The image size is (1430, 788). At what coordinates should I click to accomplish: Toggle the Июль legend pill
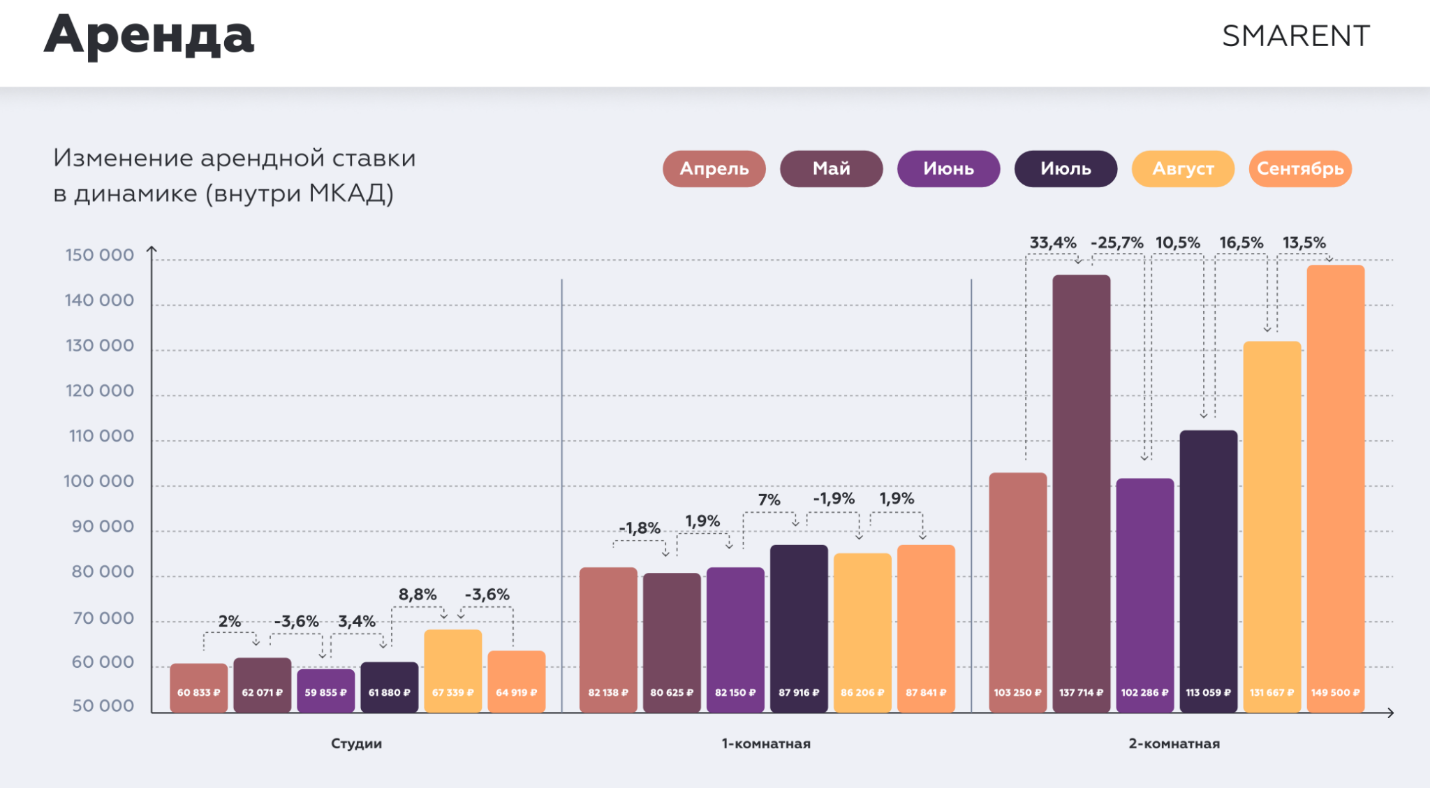coord(1066,169)
